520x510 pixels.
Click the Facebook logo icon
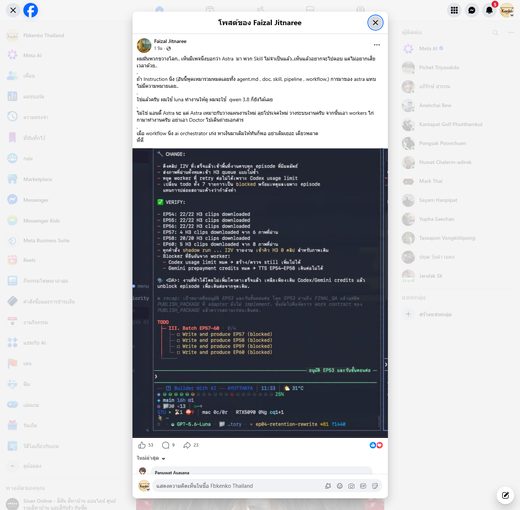(30, 10)
